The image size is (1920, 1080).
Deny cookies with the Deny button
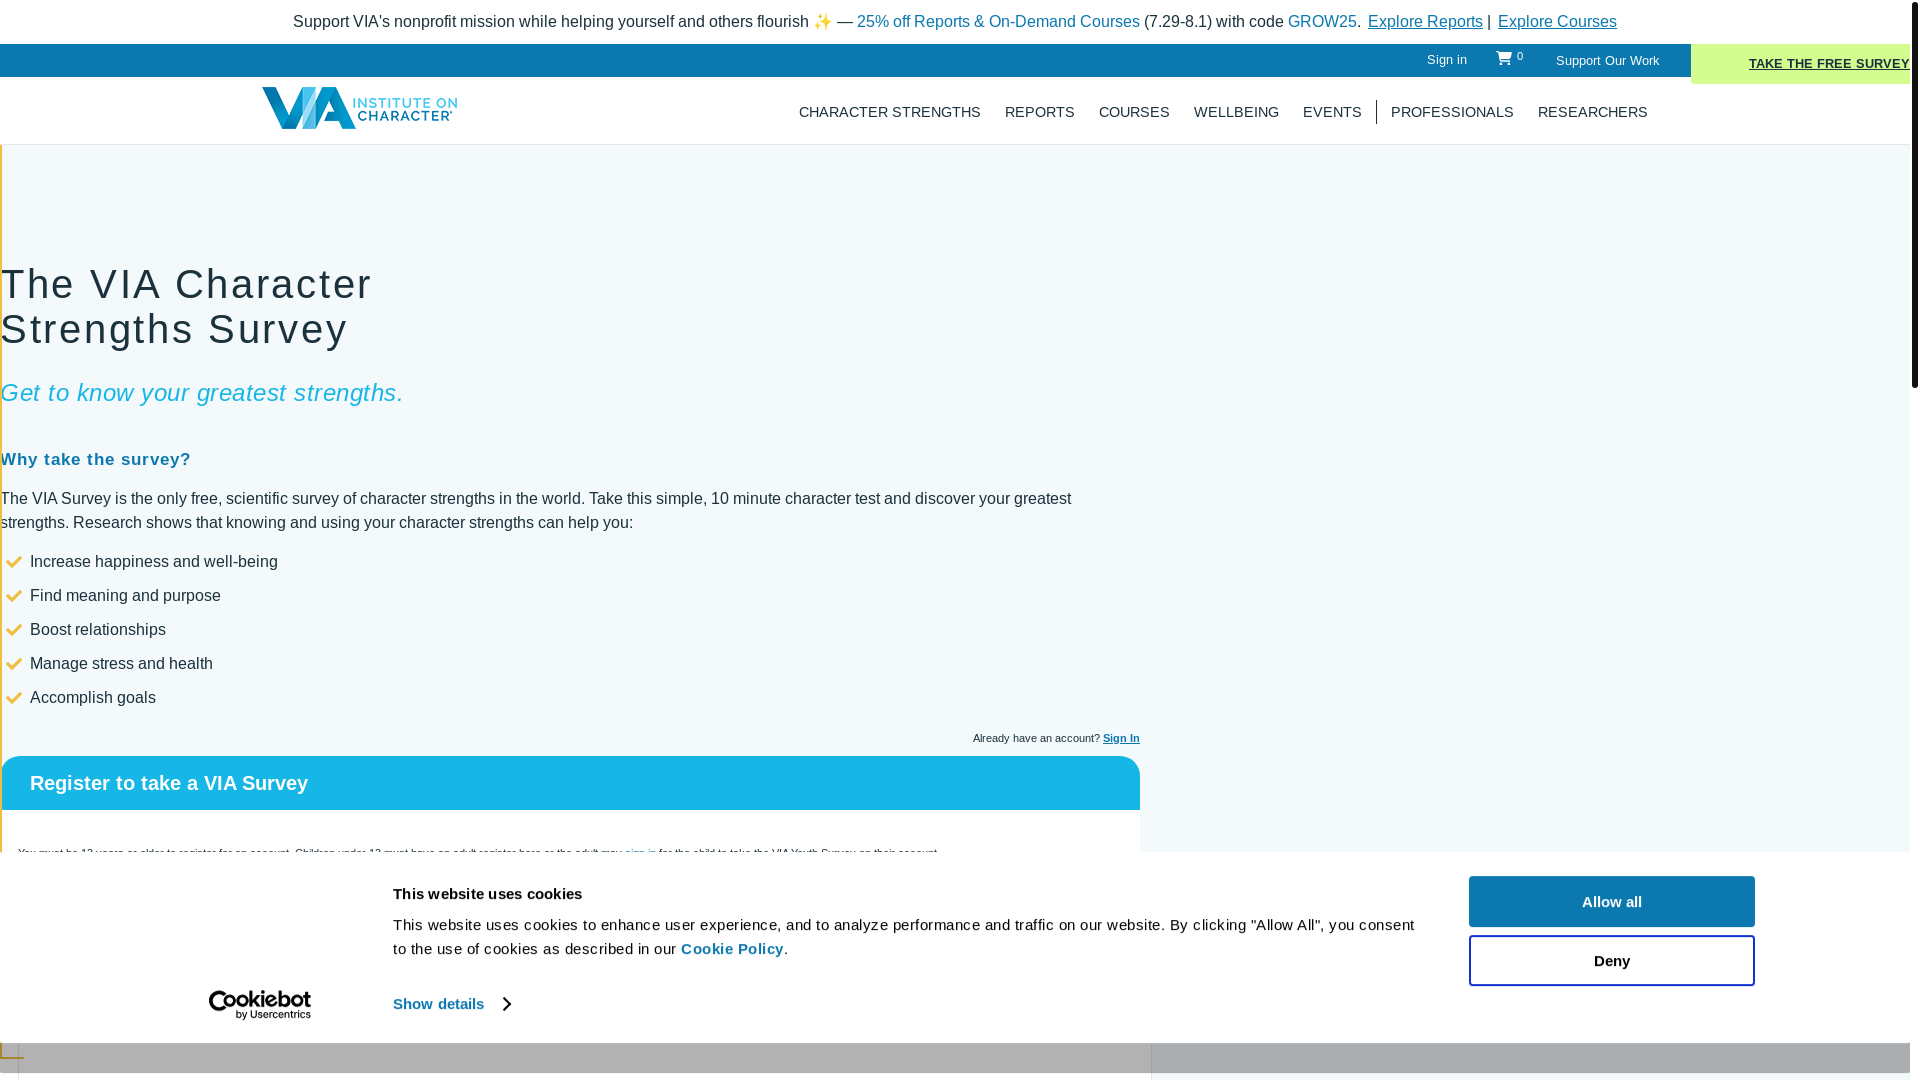[1611, 960]
